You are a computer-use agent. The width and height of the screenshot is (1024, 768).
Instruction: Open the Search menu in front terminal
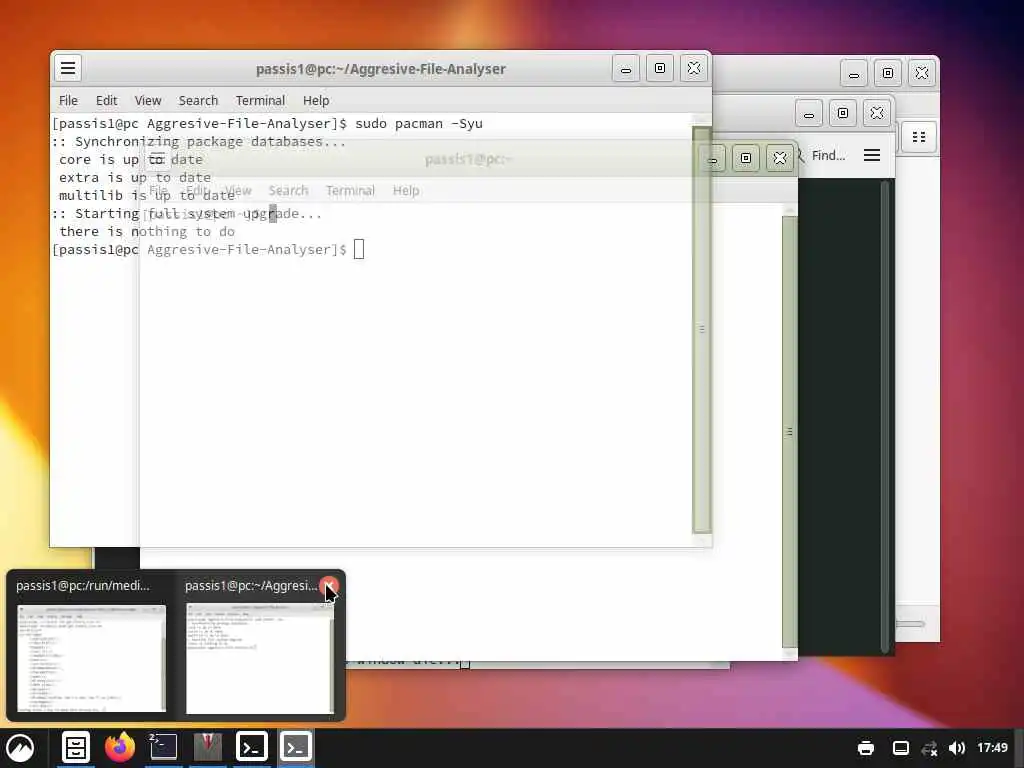[x=198, y=101]
